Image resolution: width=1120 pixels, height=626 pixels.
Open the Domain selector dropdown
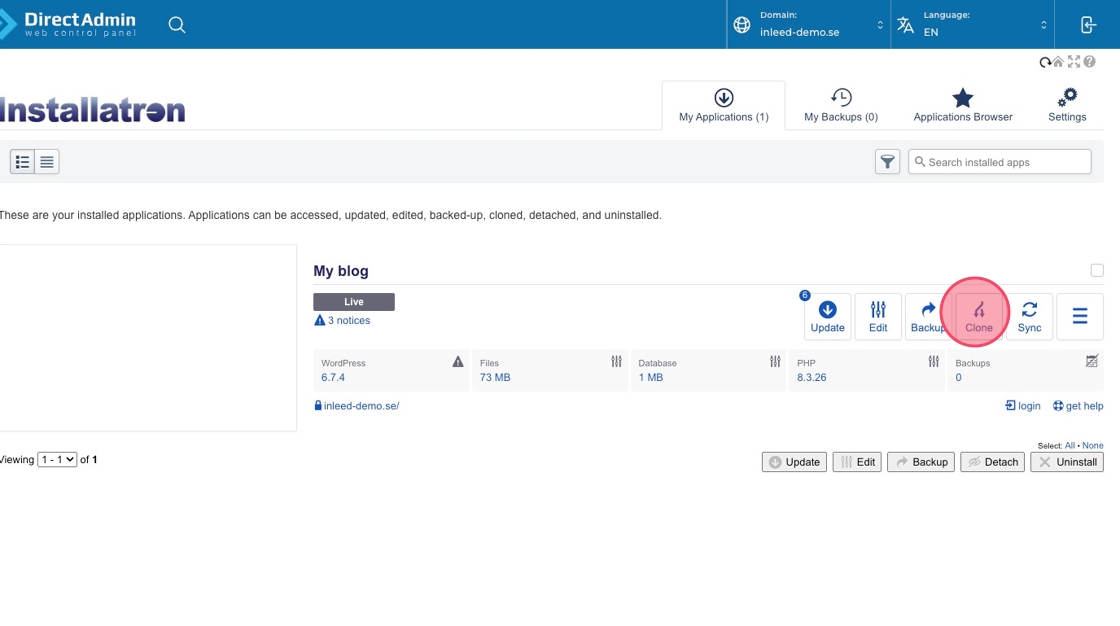point(809,25)
